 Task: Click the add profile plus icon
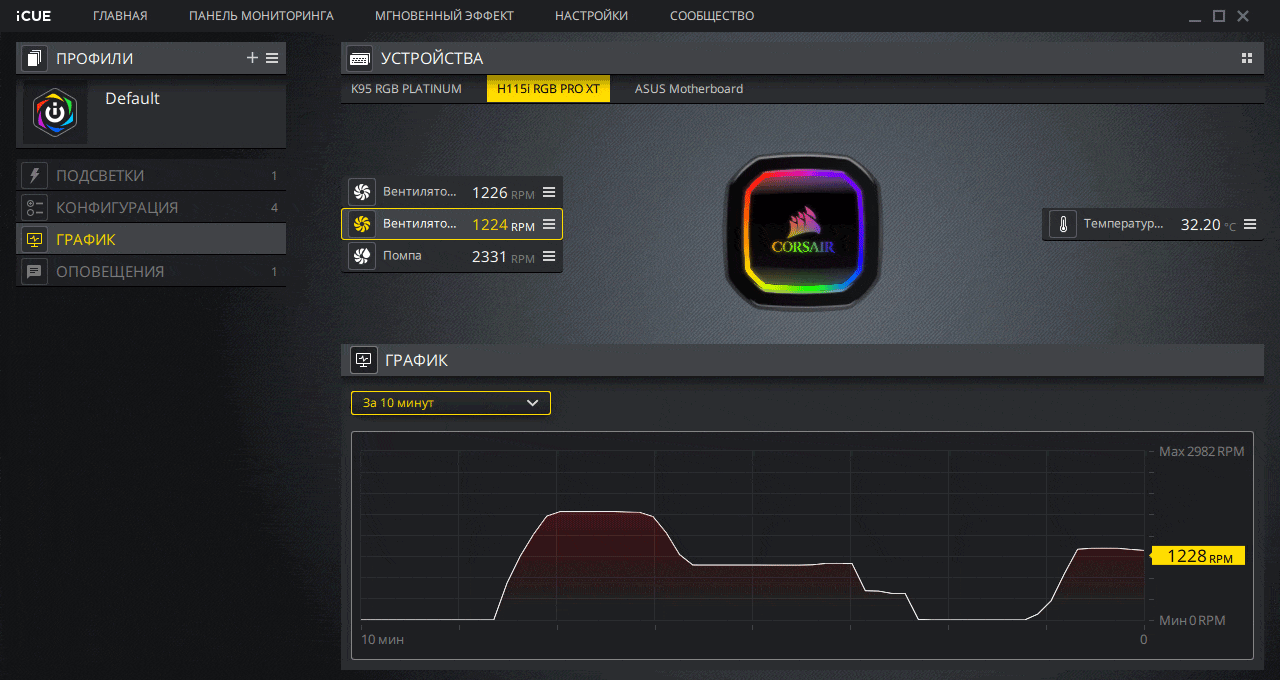tap(252, 58)
